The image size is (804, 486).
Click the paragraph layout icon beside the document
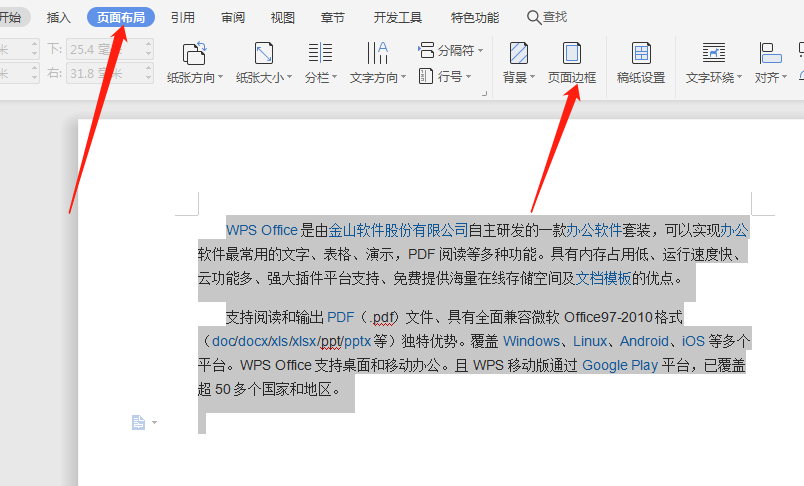[x=138, y=422]
